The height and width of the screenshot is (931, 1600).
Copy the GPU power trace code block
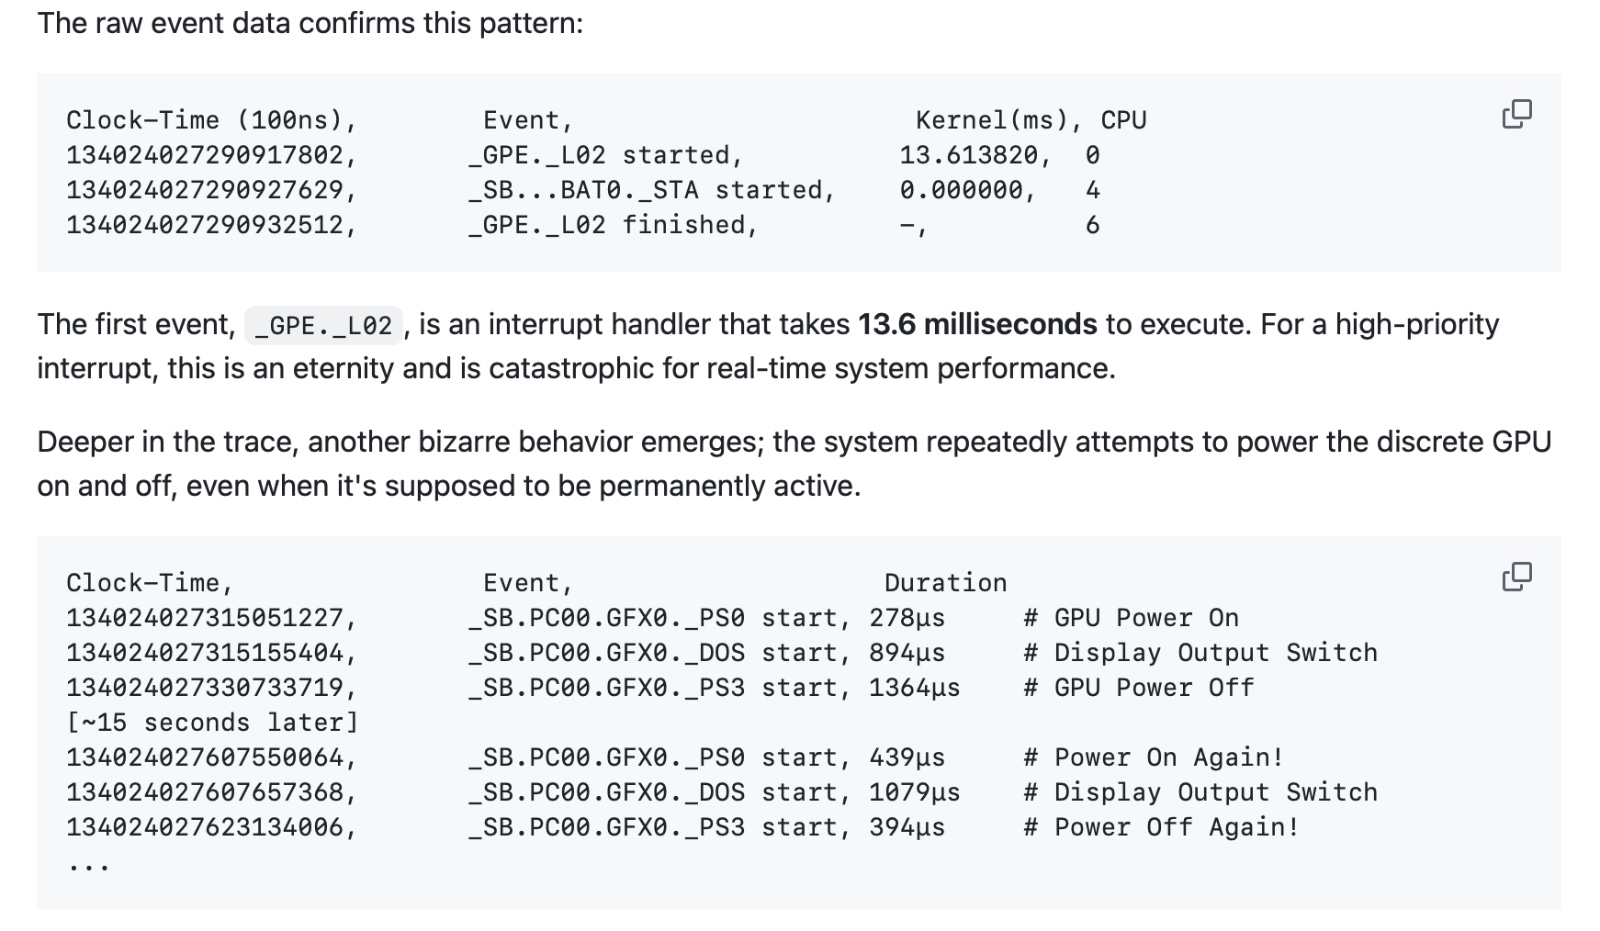pyautogui.click(x=1516, y=577)
